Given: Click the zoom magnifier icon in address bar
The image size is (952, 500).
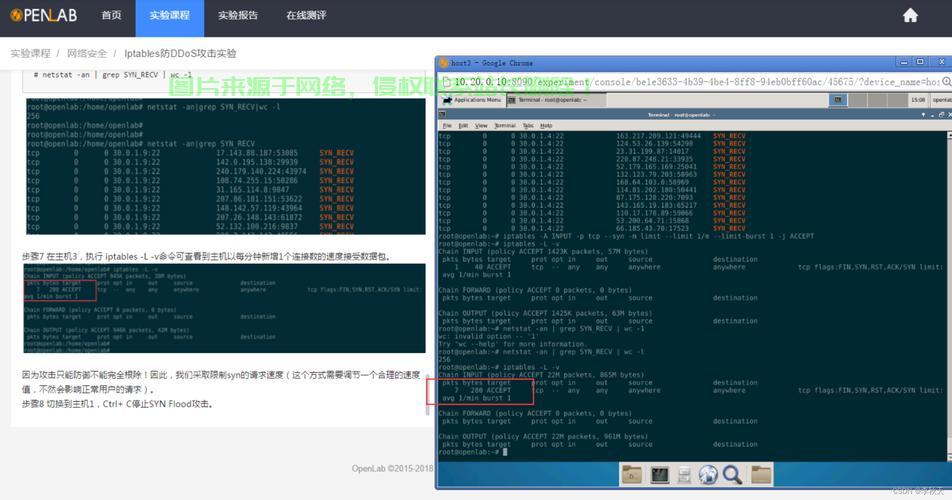Looking at the screenshot, I should (947, 81).
